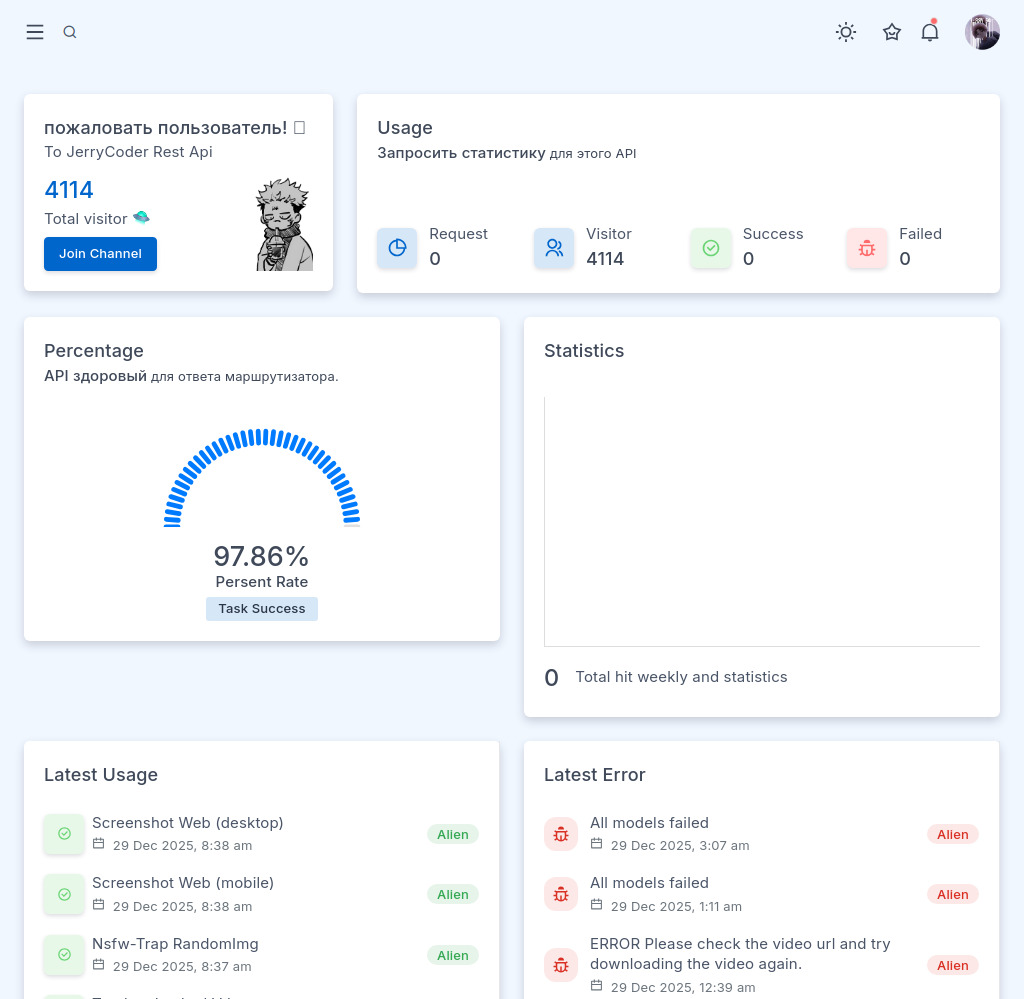The height and width of the screenshot is (999, 1024).
Task: Click the semicircle percentage gauge
Action: click(262, 478)
